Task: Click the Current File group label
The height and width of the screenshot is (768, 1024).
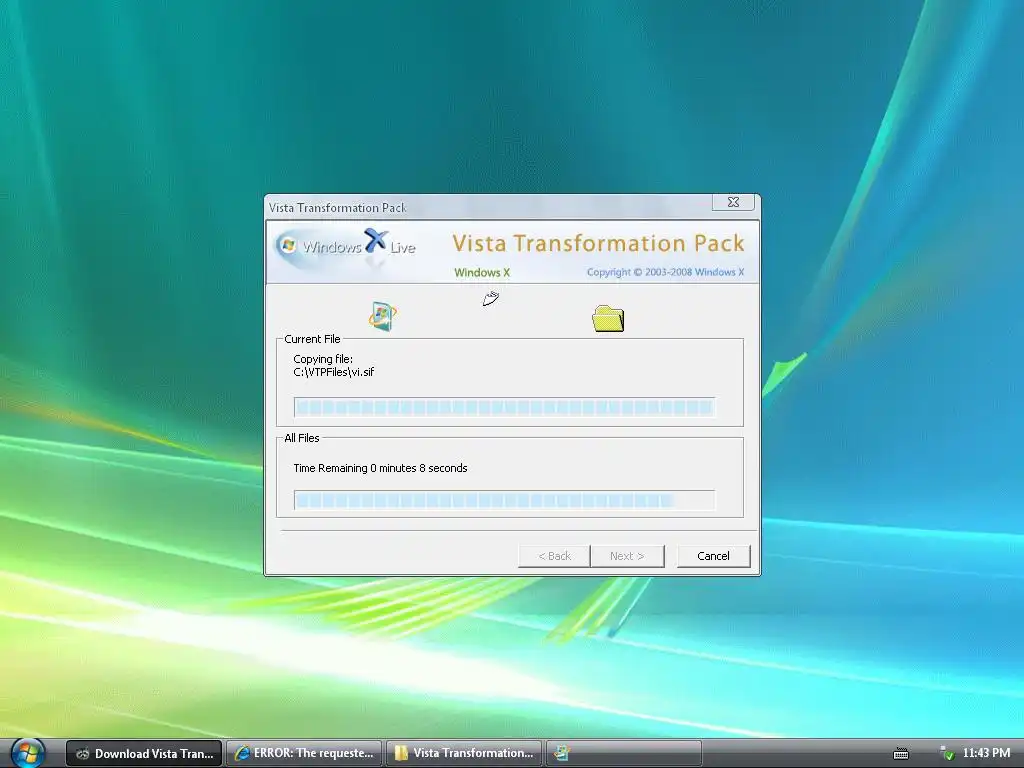Action: click(312, 339)
